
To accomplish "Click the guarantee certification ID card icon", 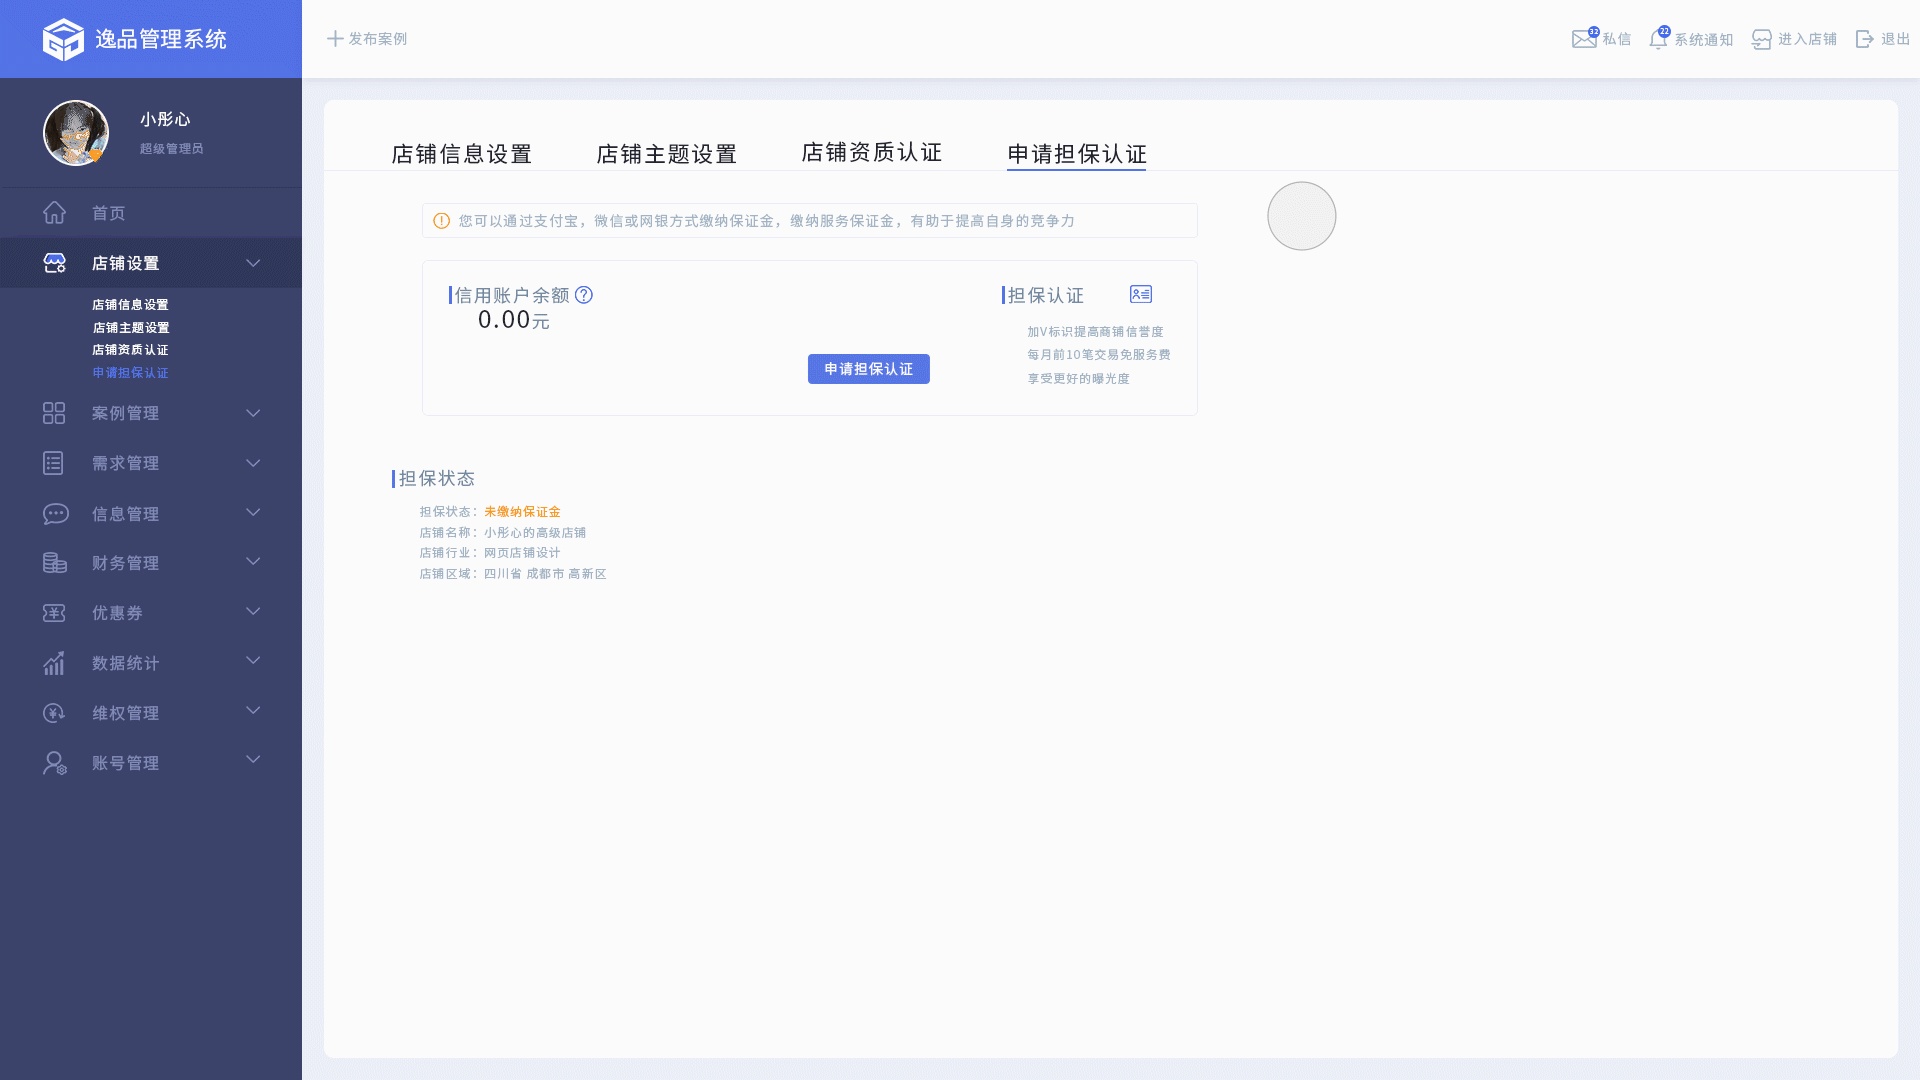I will coord(1140,294).
